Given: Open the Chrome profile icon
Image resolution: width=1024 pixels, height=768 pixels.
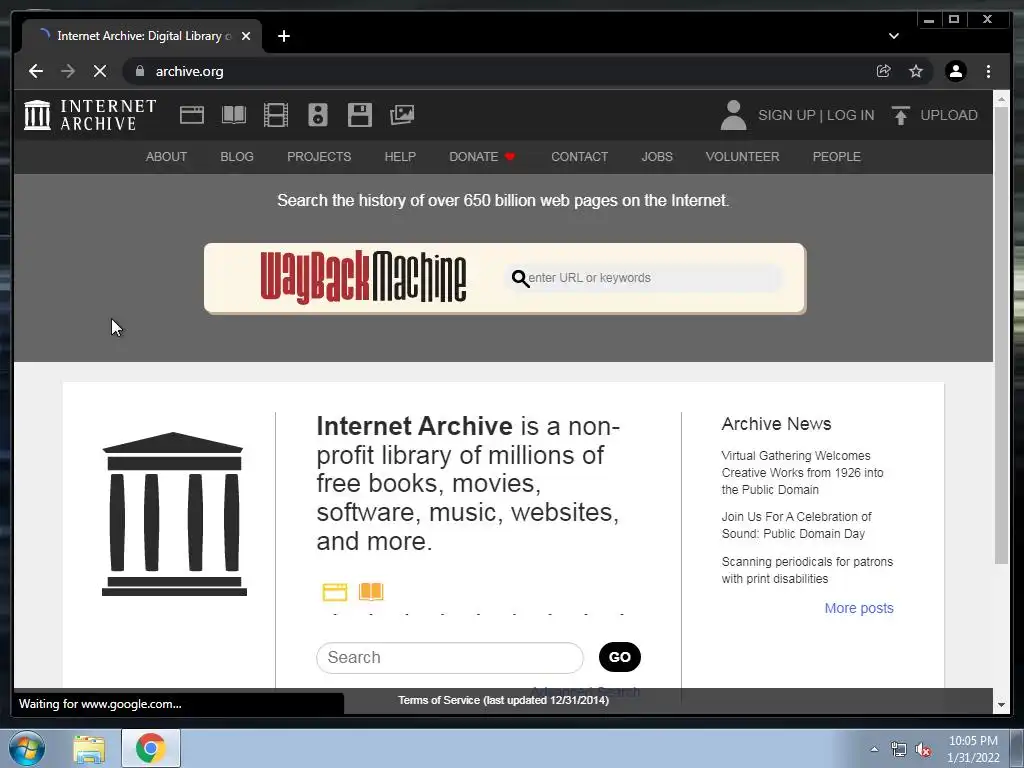Looking at the screenshot, I should 955,71.
